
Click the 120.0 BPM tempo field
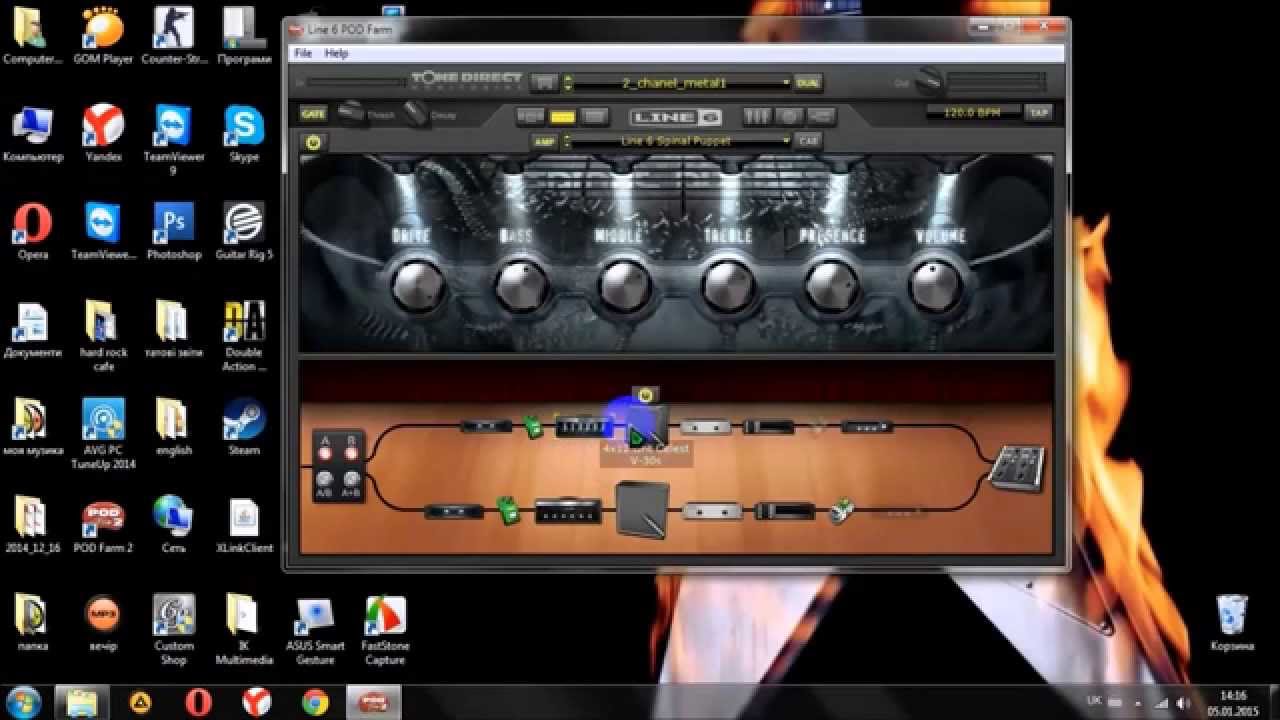[x=973, y=112]
